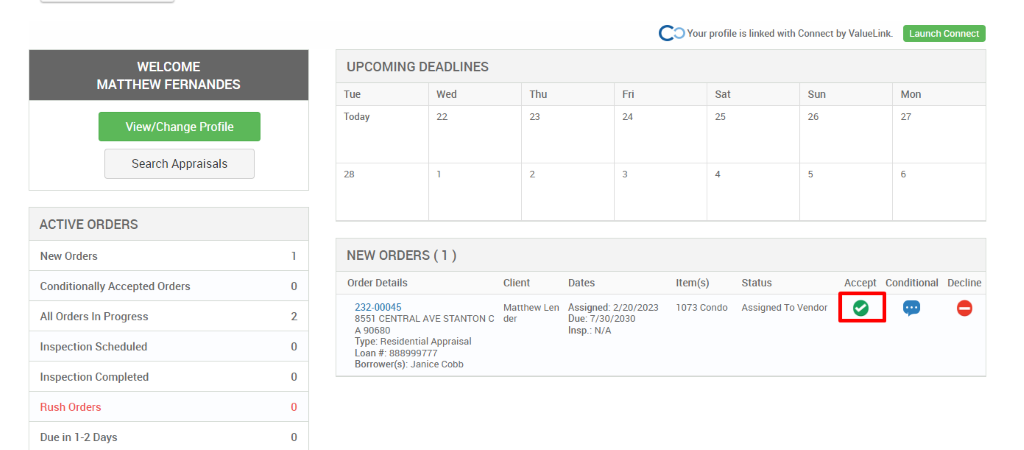
Task: Click 'Borrower(s): Janice Cobb' text
Action: tap(409, 364)
